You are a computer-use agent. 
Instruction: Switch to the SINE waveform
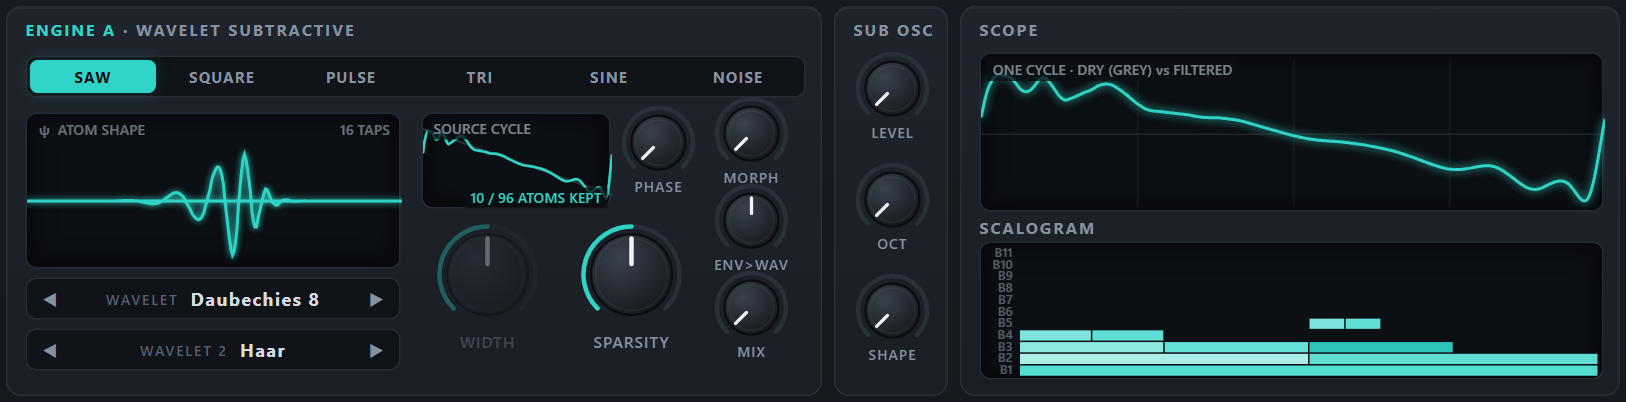[609, 77]
